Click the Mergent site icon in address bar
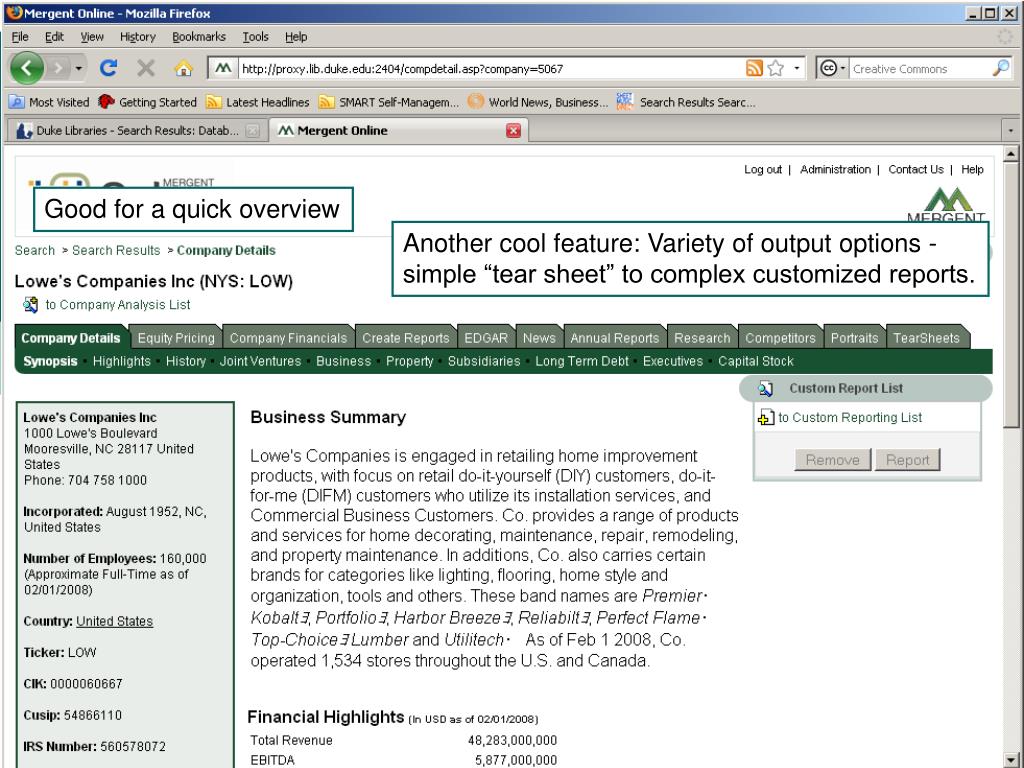Image resolution: width=1024 pixels, height=768 pixels. point(223,68)
